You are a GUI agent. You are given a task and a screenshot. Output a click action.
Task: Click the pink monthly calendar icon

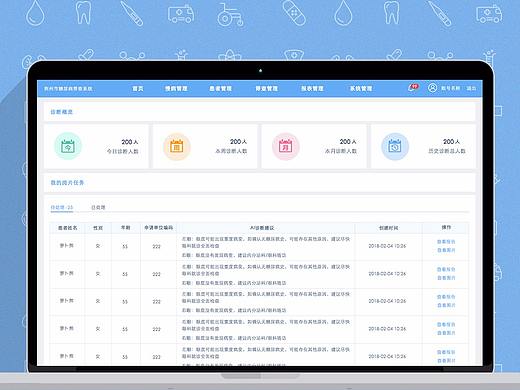tap(286, 146)
